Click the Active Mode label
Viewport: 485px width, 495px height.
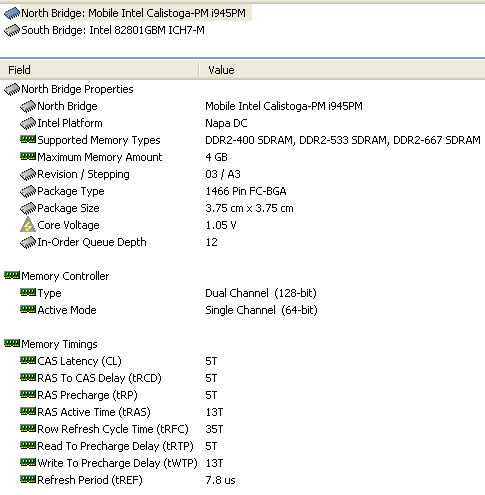(67, 310)
